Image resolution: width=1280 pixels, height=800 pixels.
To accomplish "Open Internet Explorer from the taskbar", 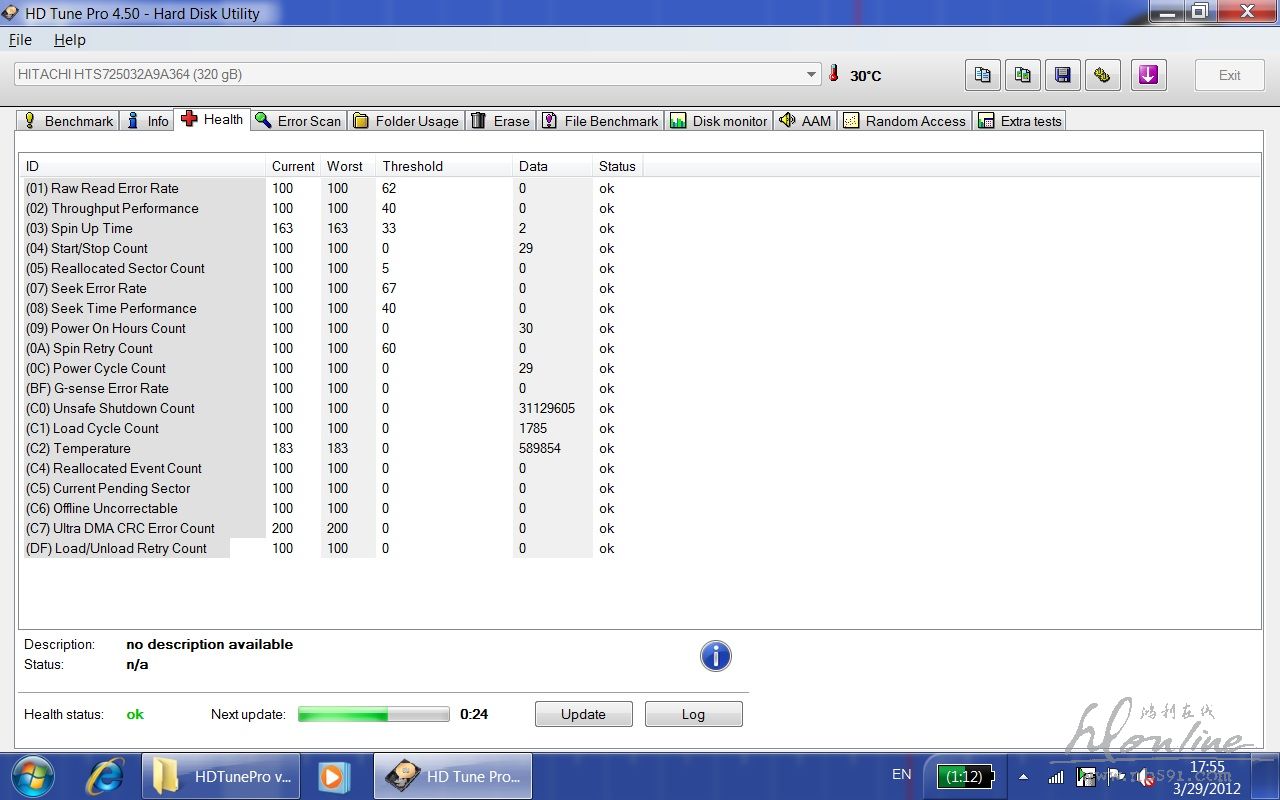I will [104, 776].
